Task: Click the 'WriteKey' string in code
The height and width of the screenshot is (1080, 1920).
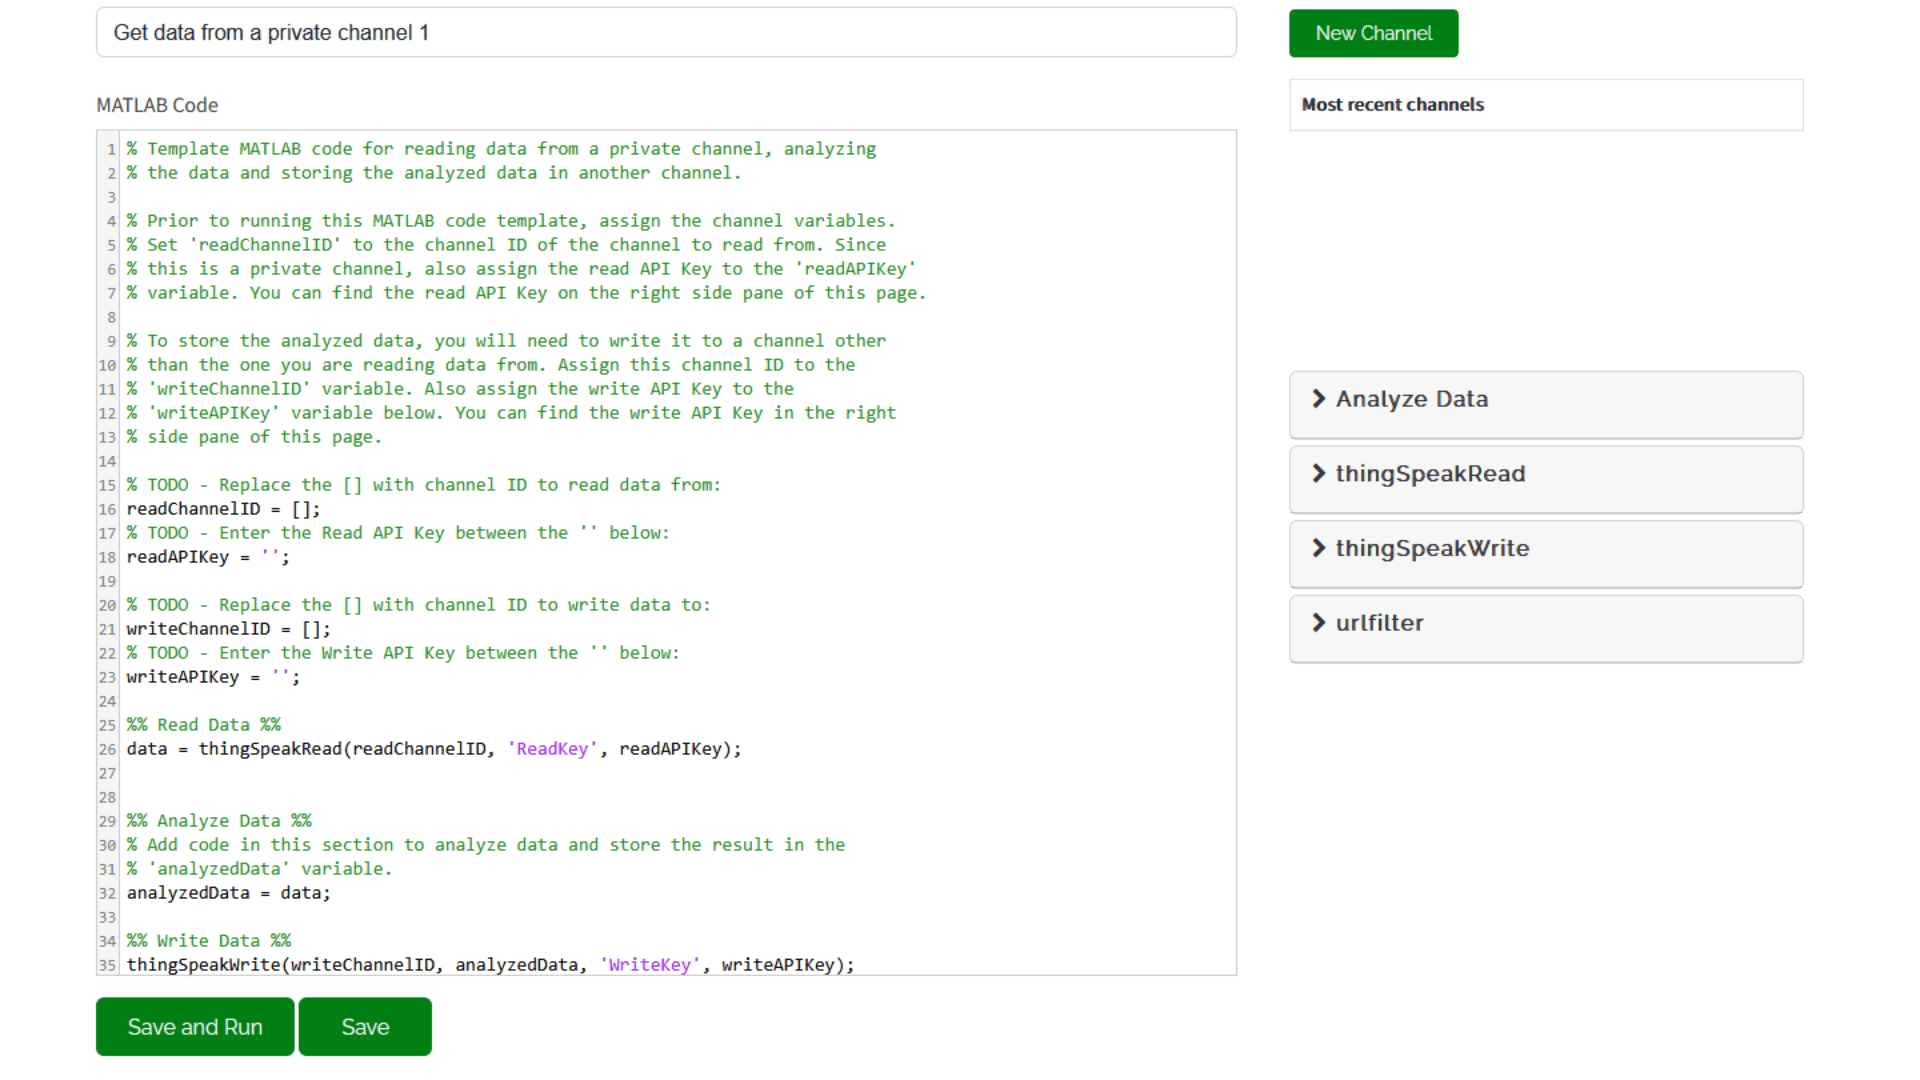Action: click(x=649, y=965)
